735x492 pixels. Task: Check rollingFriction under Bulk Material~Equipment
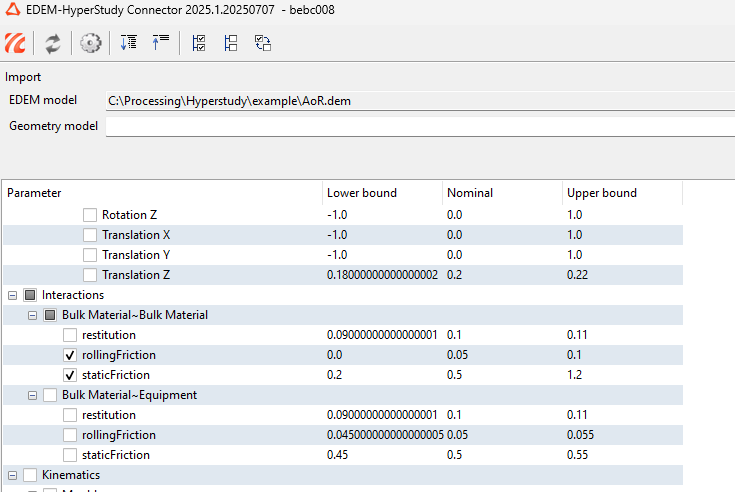70,435
